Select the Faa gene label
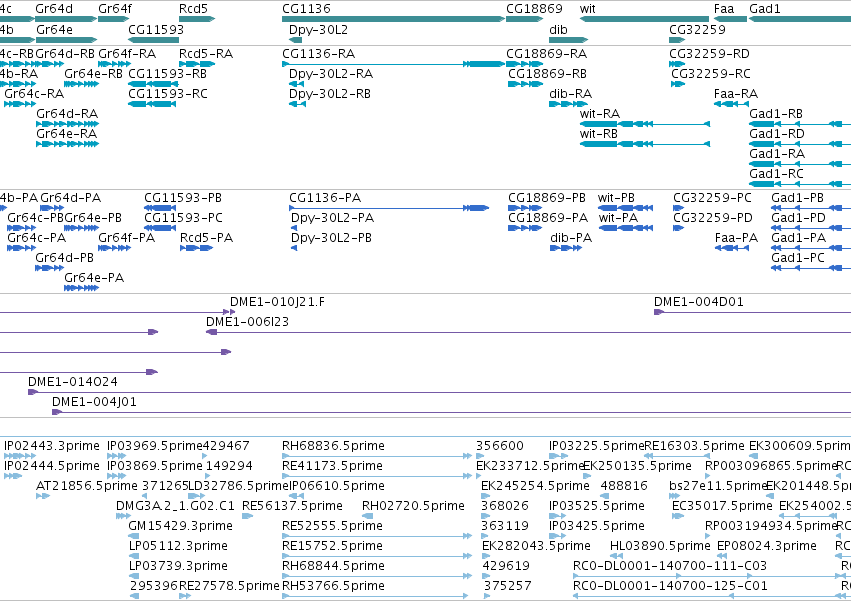Viewport: 851px width, 601px height. (x=724, y=9)
